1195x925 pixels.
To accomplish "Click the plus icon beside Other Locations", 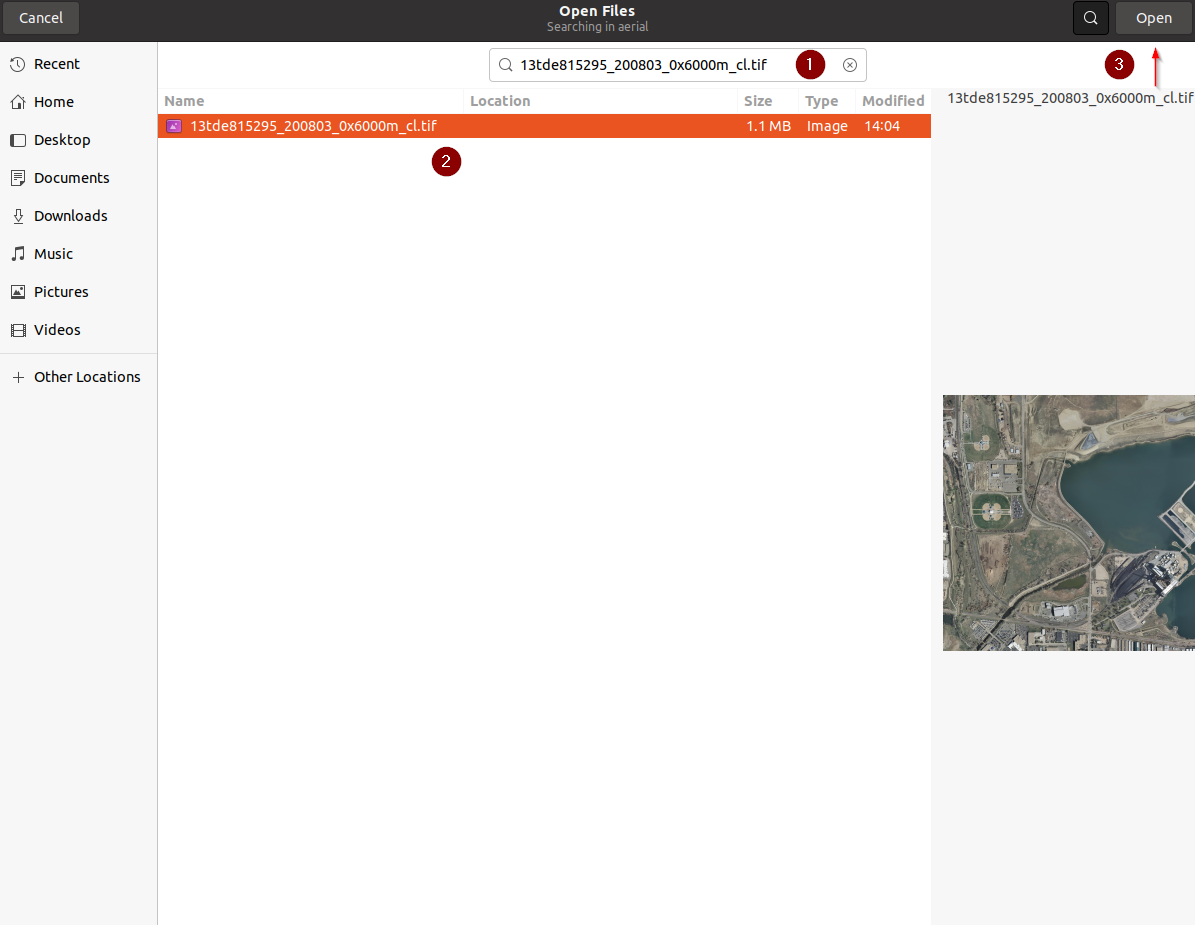I will coord(18,377).
